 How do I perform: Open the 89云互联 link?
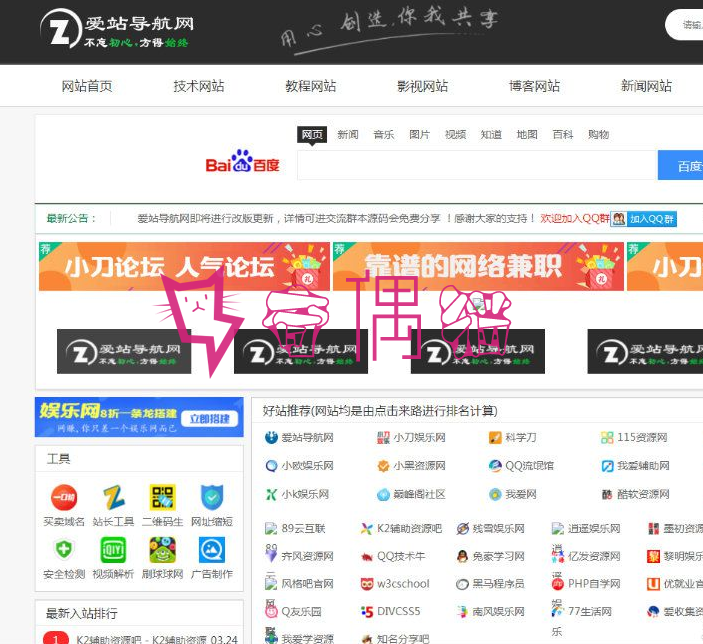tap(303, 529)
